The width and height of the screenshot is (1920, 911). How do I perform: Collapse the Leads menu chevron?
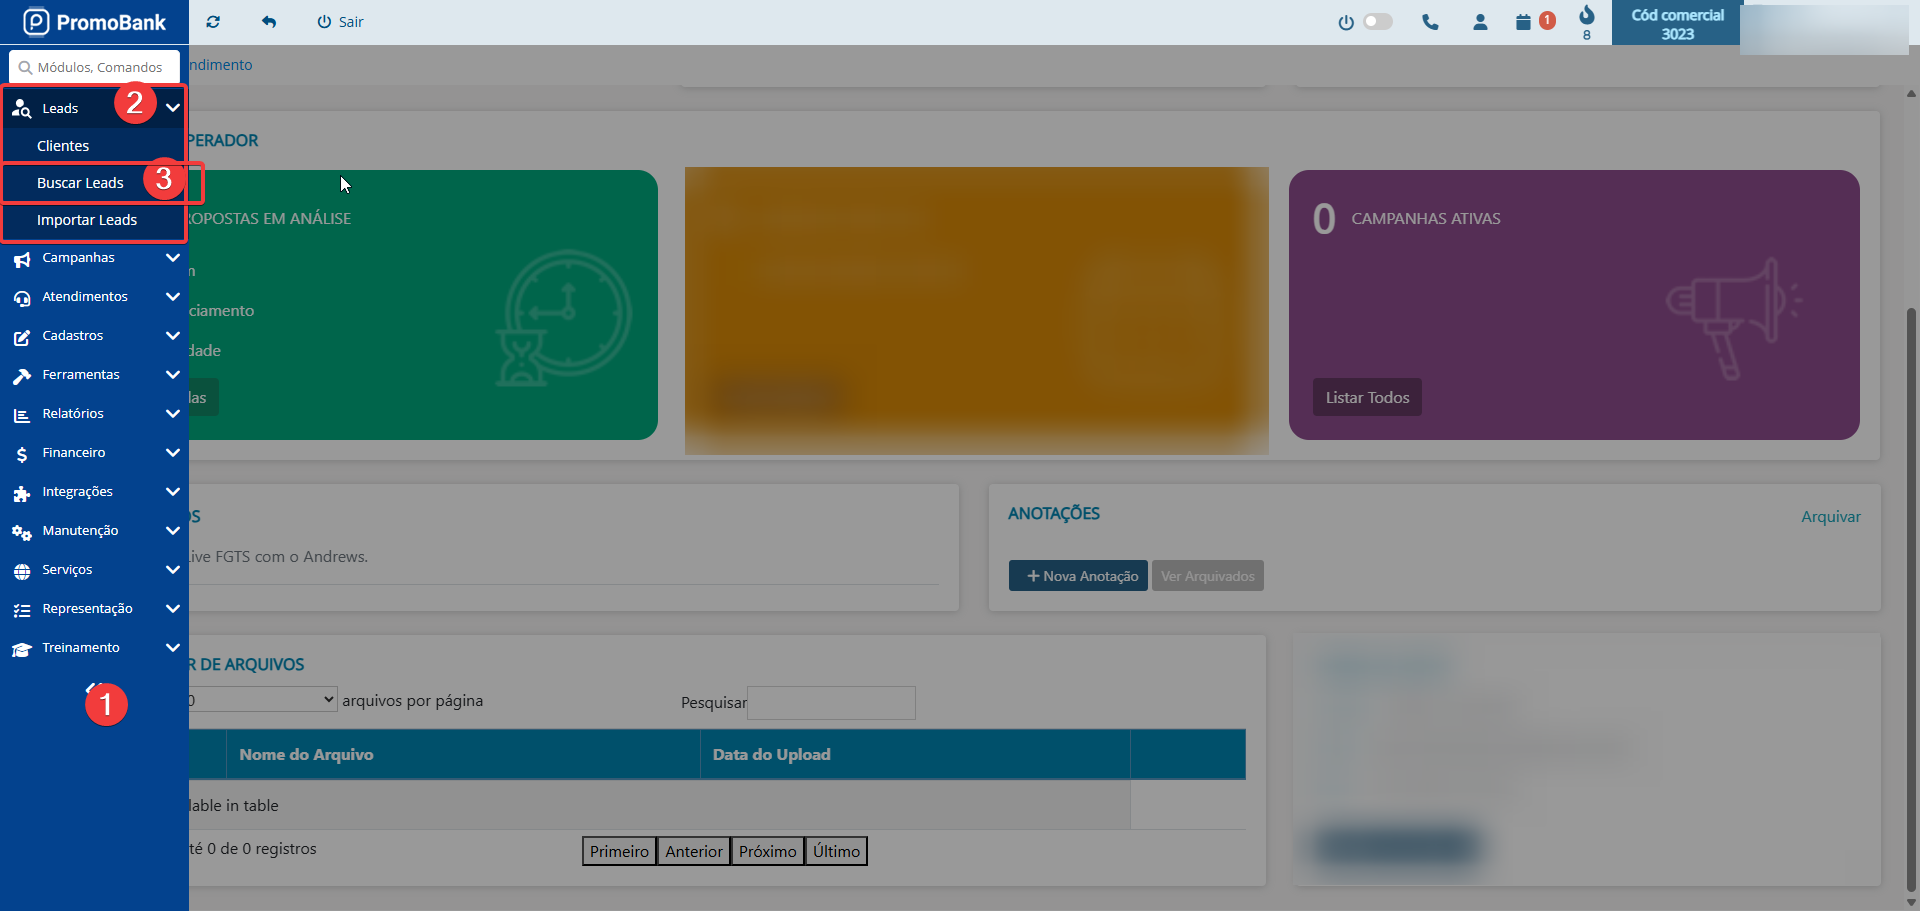coord(172,108)
